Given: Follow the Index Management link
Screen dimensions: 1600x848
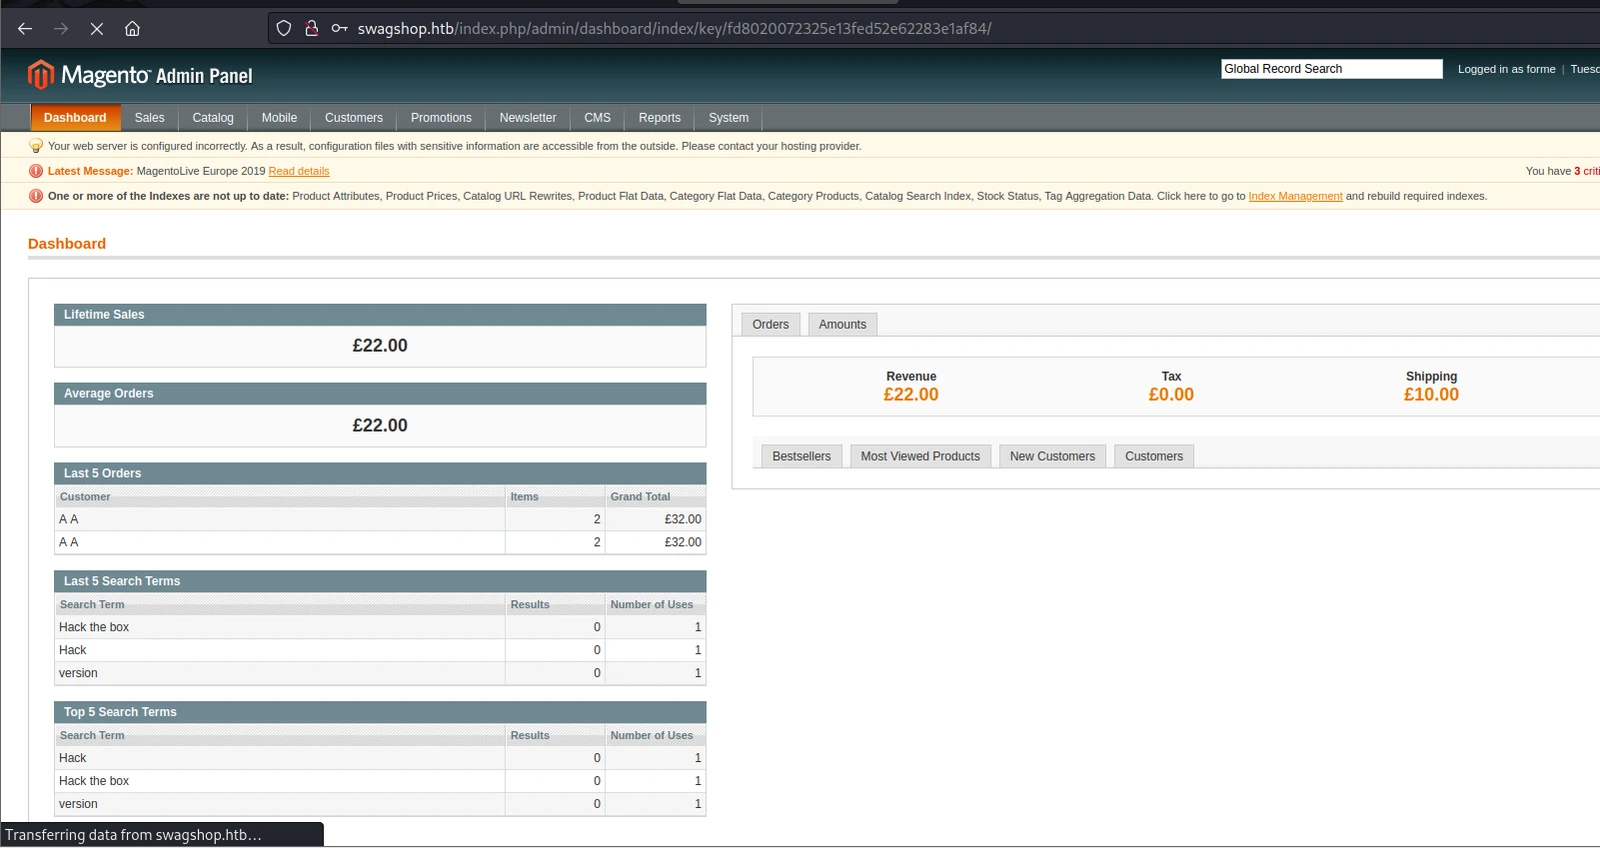Looking at the screenshot, I should 1296,196.
